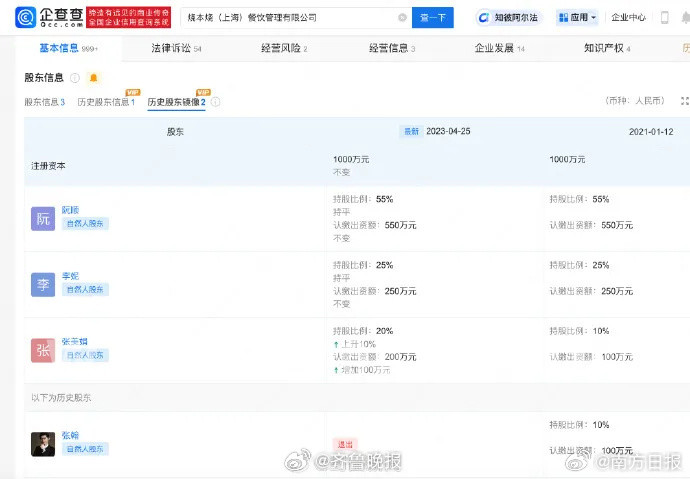Screen dimensions: 690x479
Task: Click the blue 李 shareholder avatar
Action: click(x=43, y=284)
